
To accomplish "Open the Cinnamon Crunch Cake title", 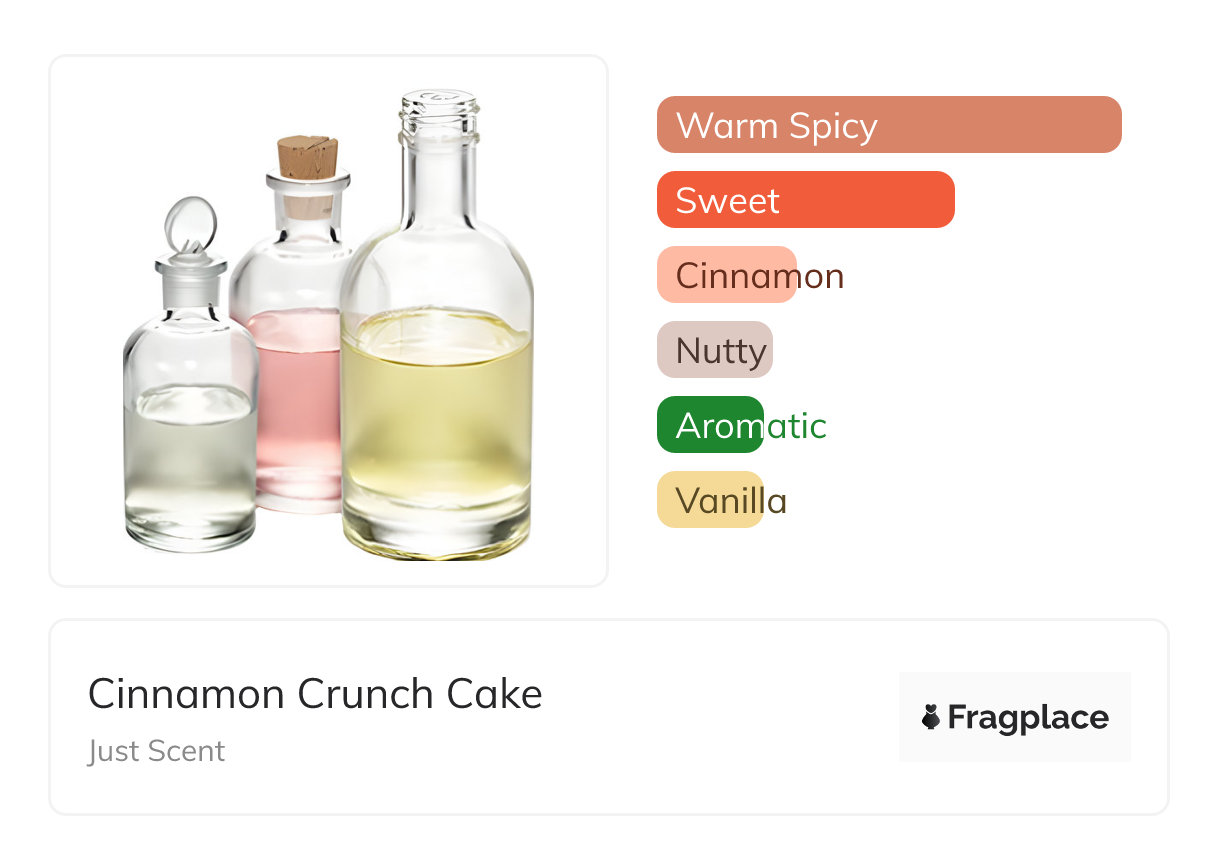I will point(315,693).
